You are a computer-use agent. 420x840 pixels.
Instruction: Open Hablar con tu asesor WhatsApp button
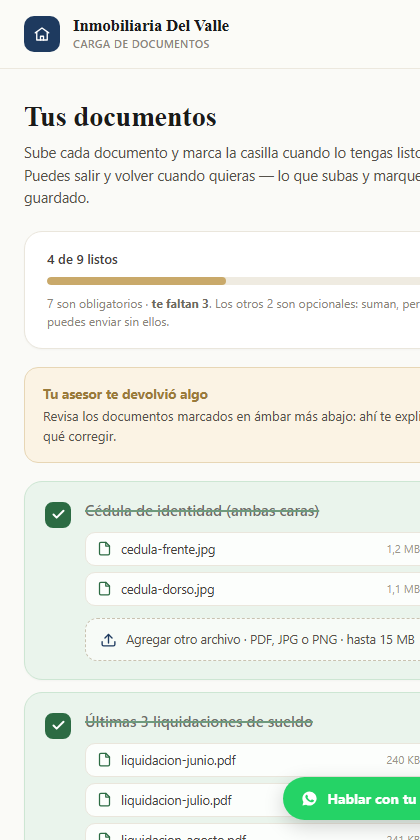point(351,799)
